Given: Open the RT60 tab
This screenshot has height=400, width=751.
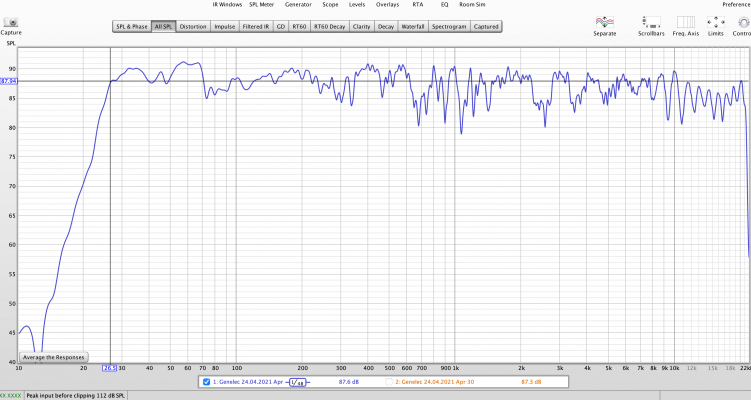Looking at the screenshot, I should 299,27.
